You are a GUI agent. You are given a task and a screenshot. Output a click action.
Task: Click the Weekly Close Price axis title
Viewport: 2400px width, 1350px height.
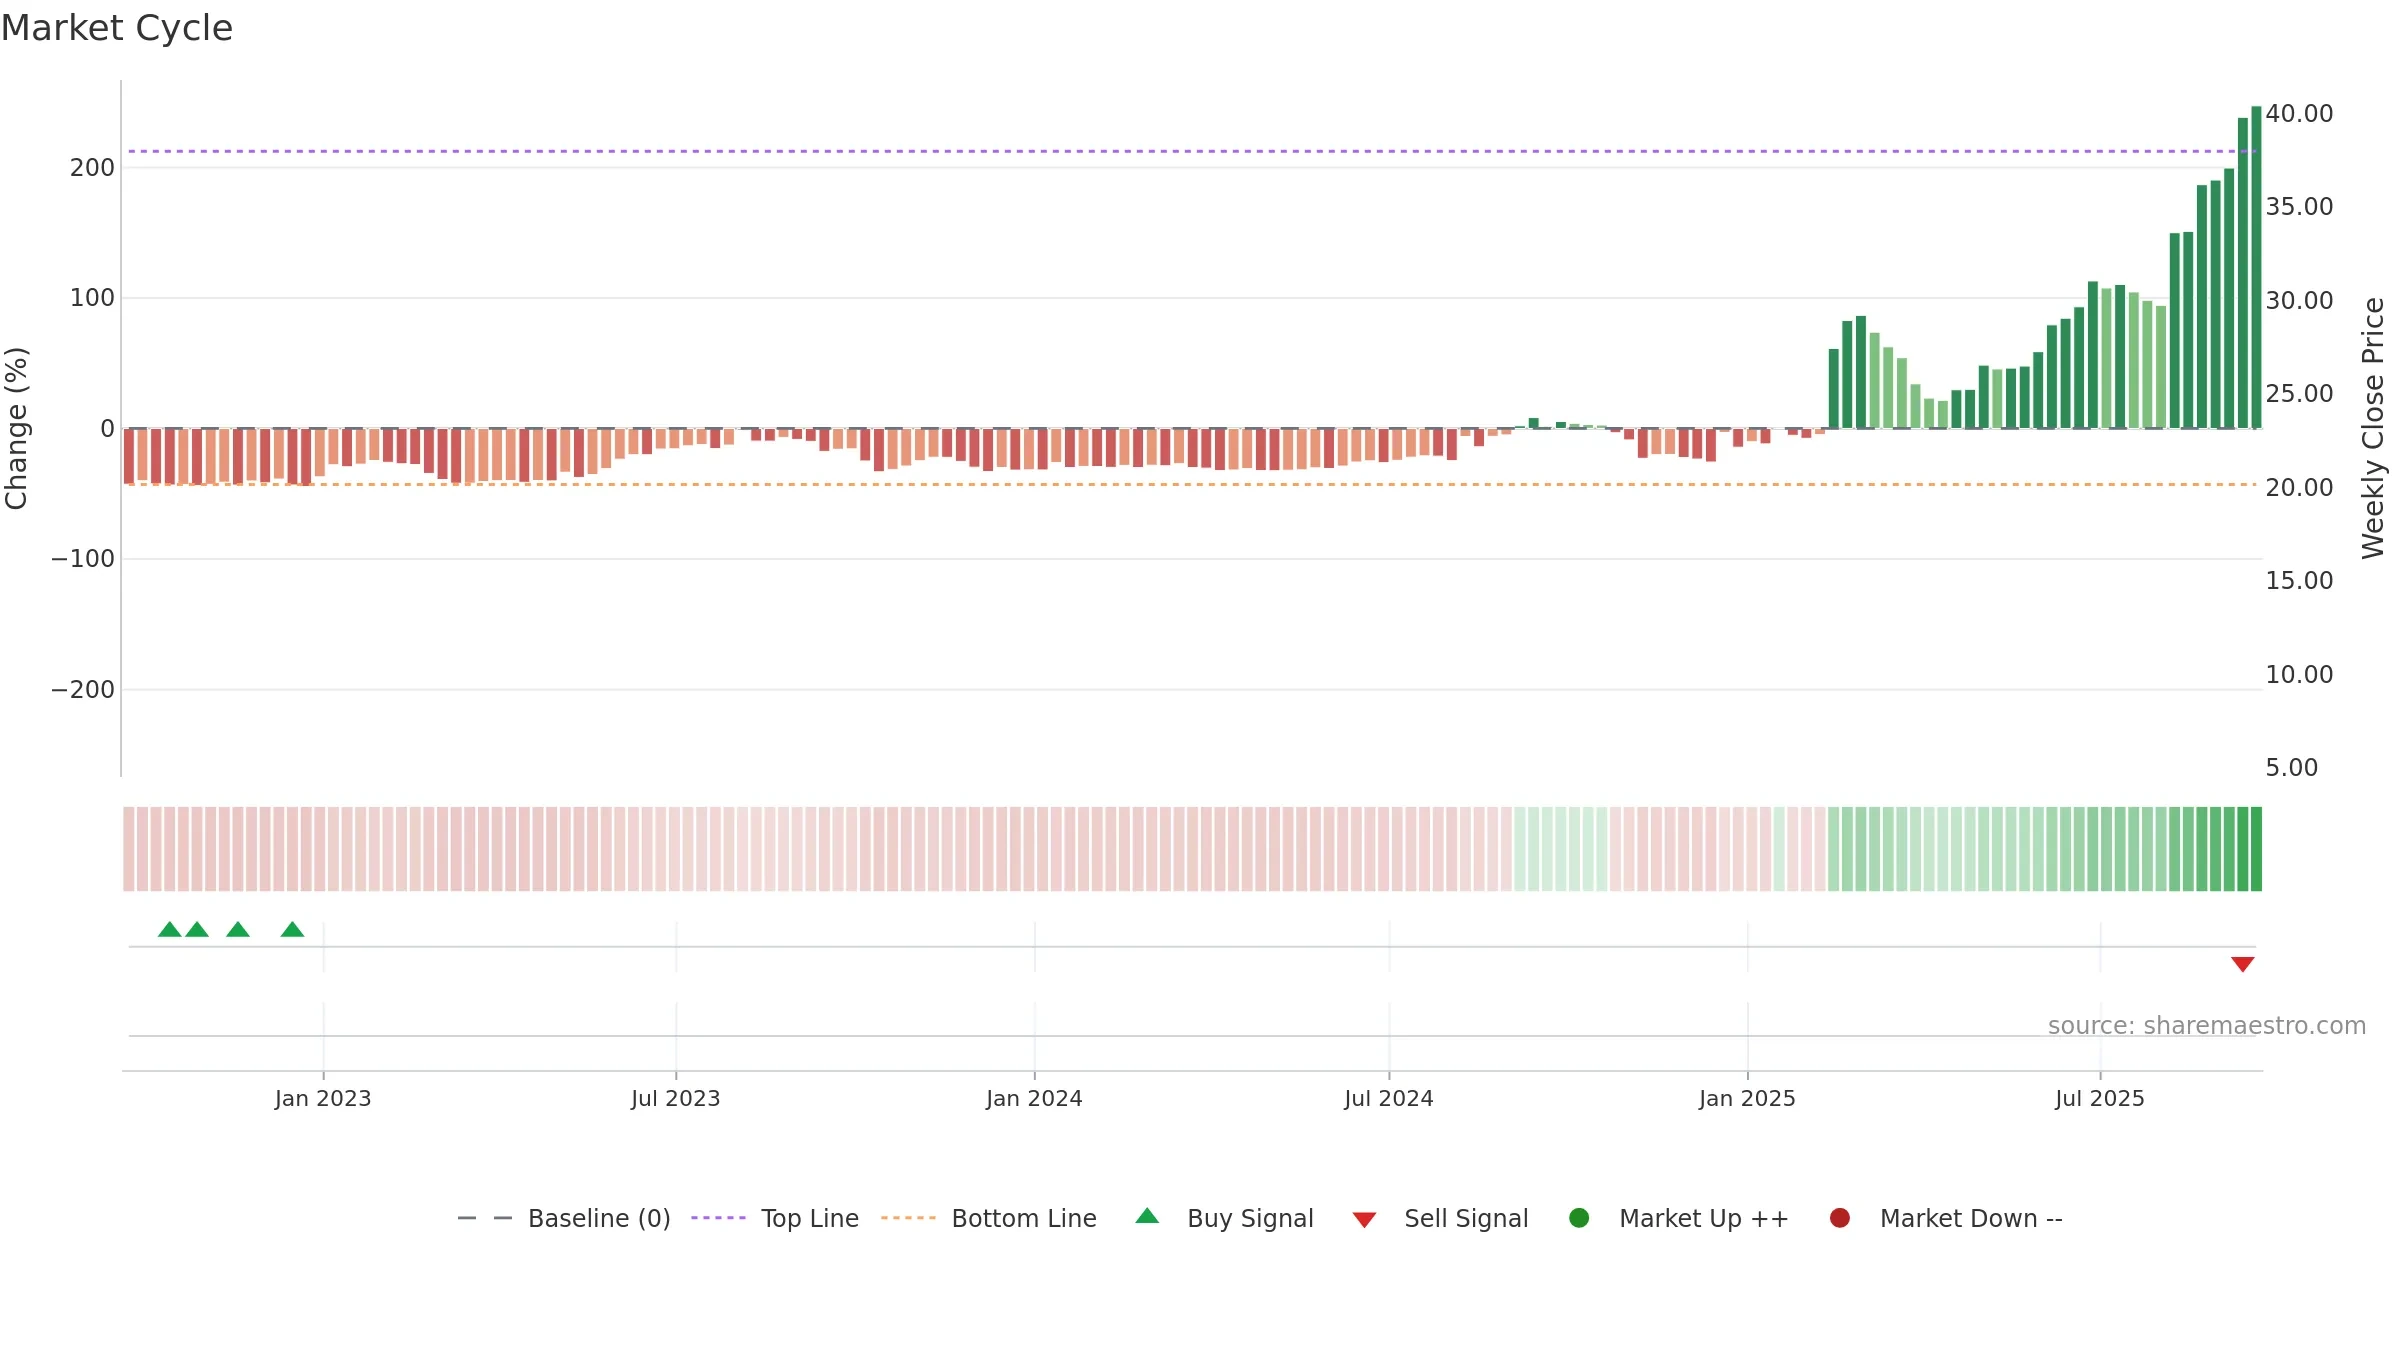(x=2373, y=428)
